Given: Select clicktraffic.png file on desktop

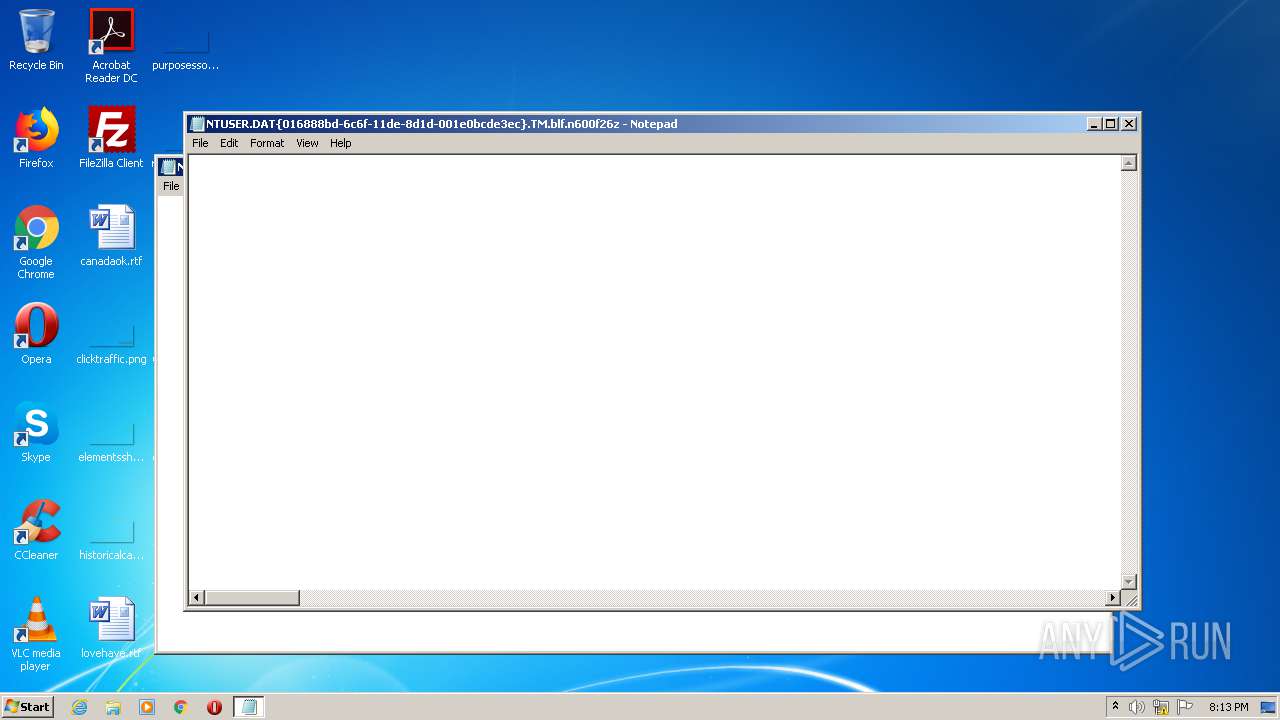Looking at the screenshot, I should point(111,344).
